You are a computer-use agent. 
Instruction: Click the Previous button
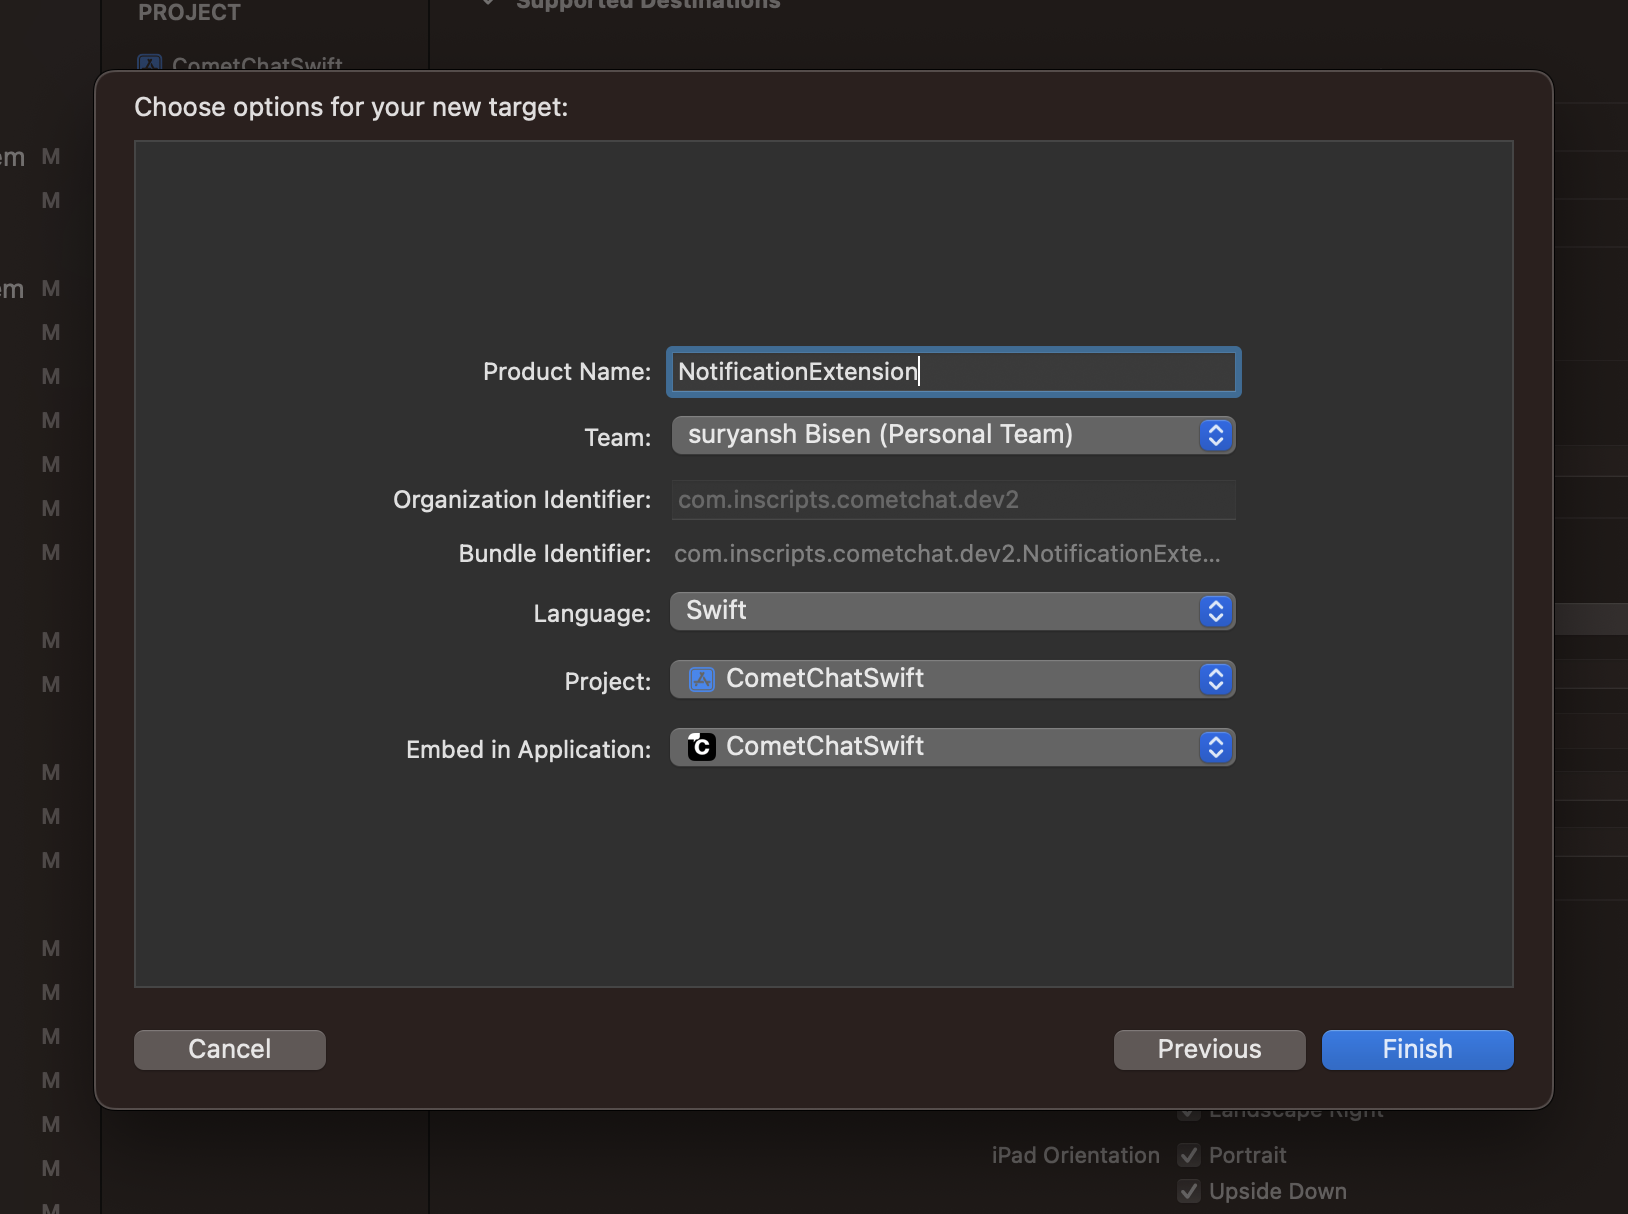pyautogui.click(x=1209, y=1049)
